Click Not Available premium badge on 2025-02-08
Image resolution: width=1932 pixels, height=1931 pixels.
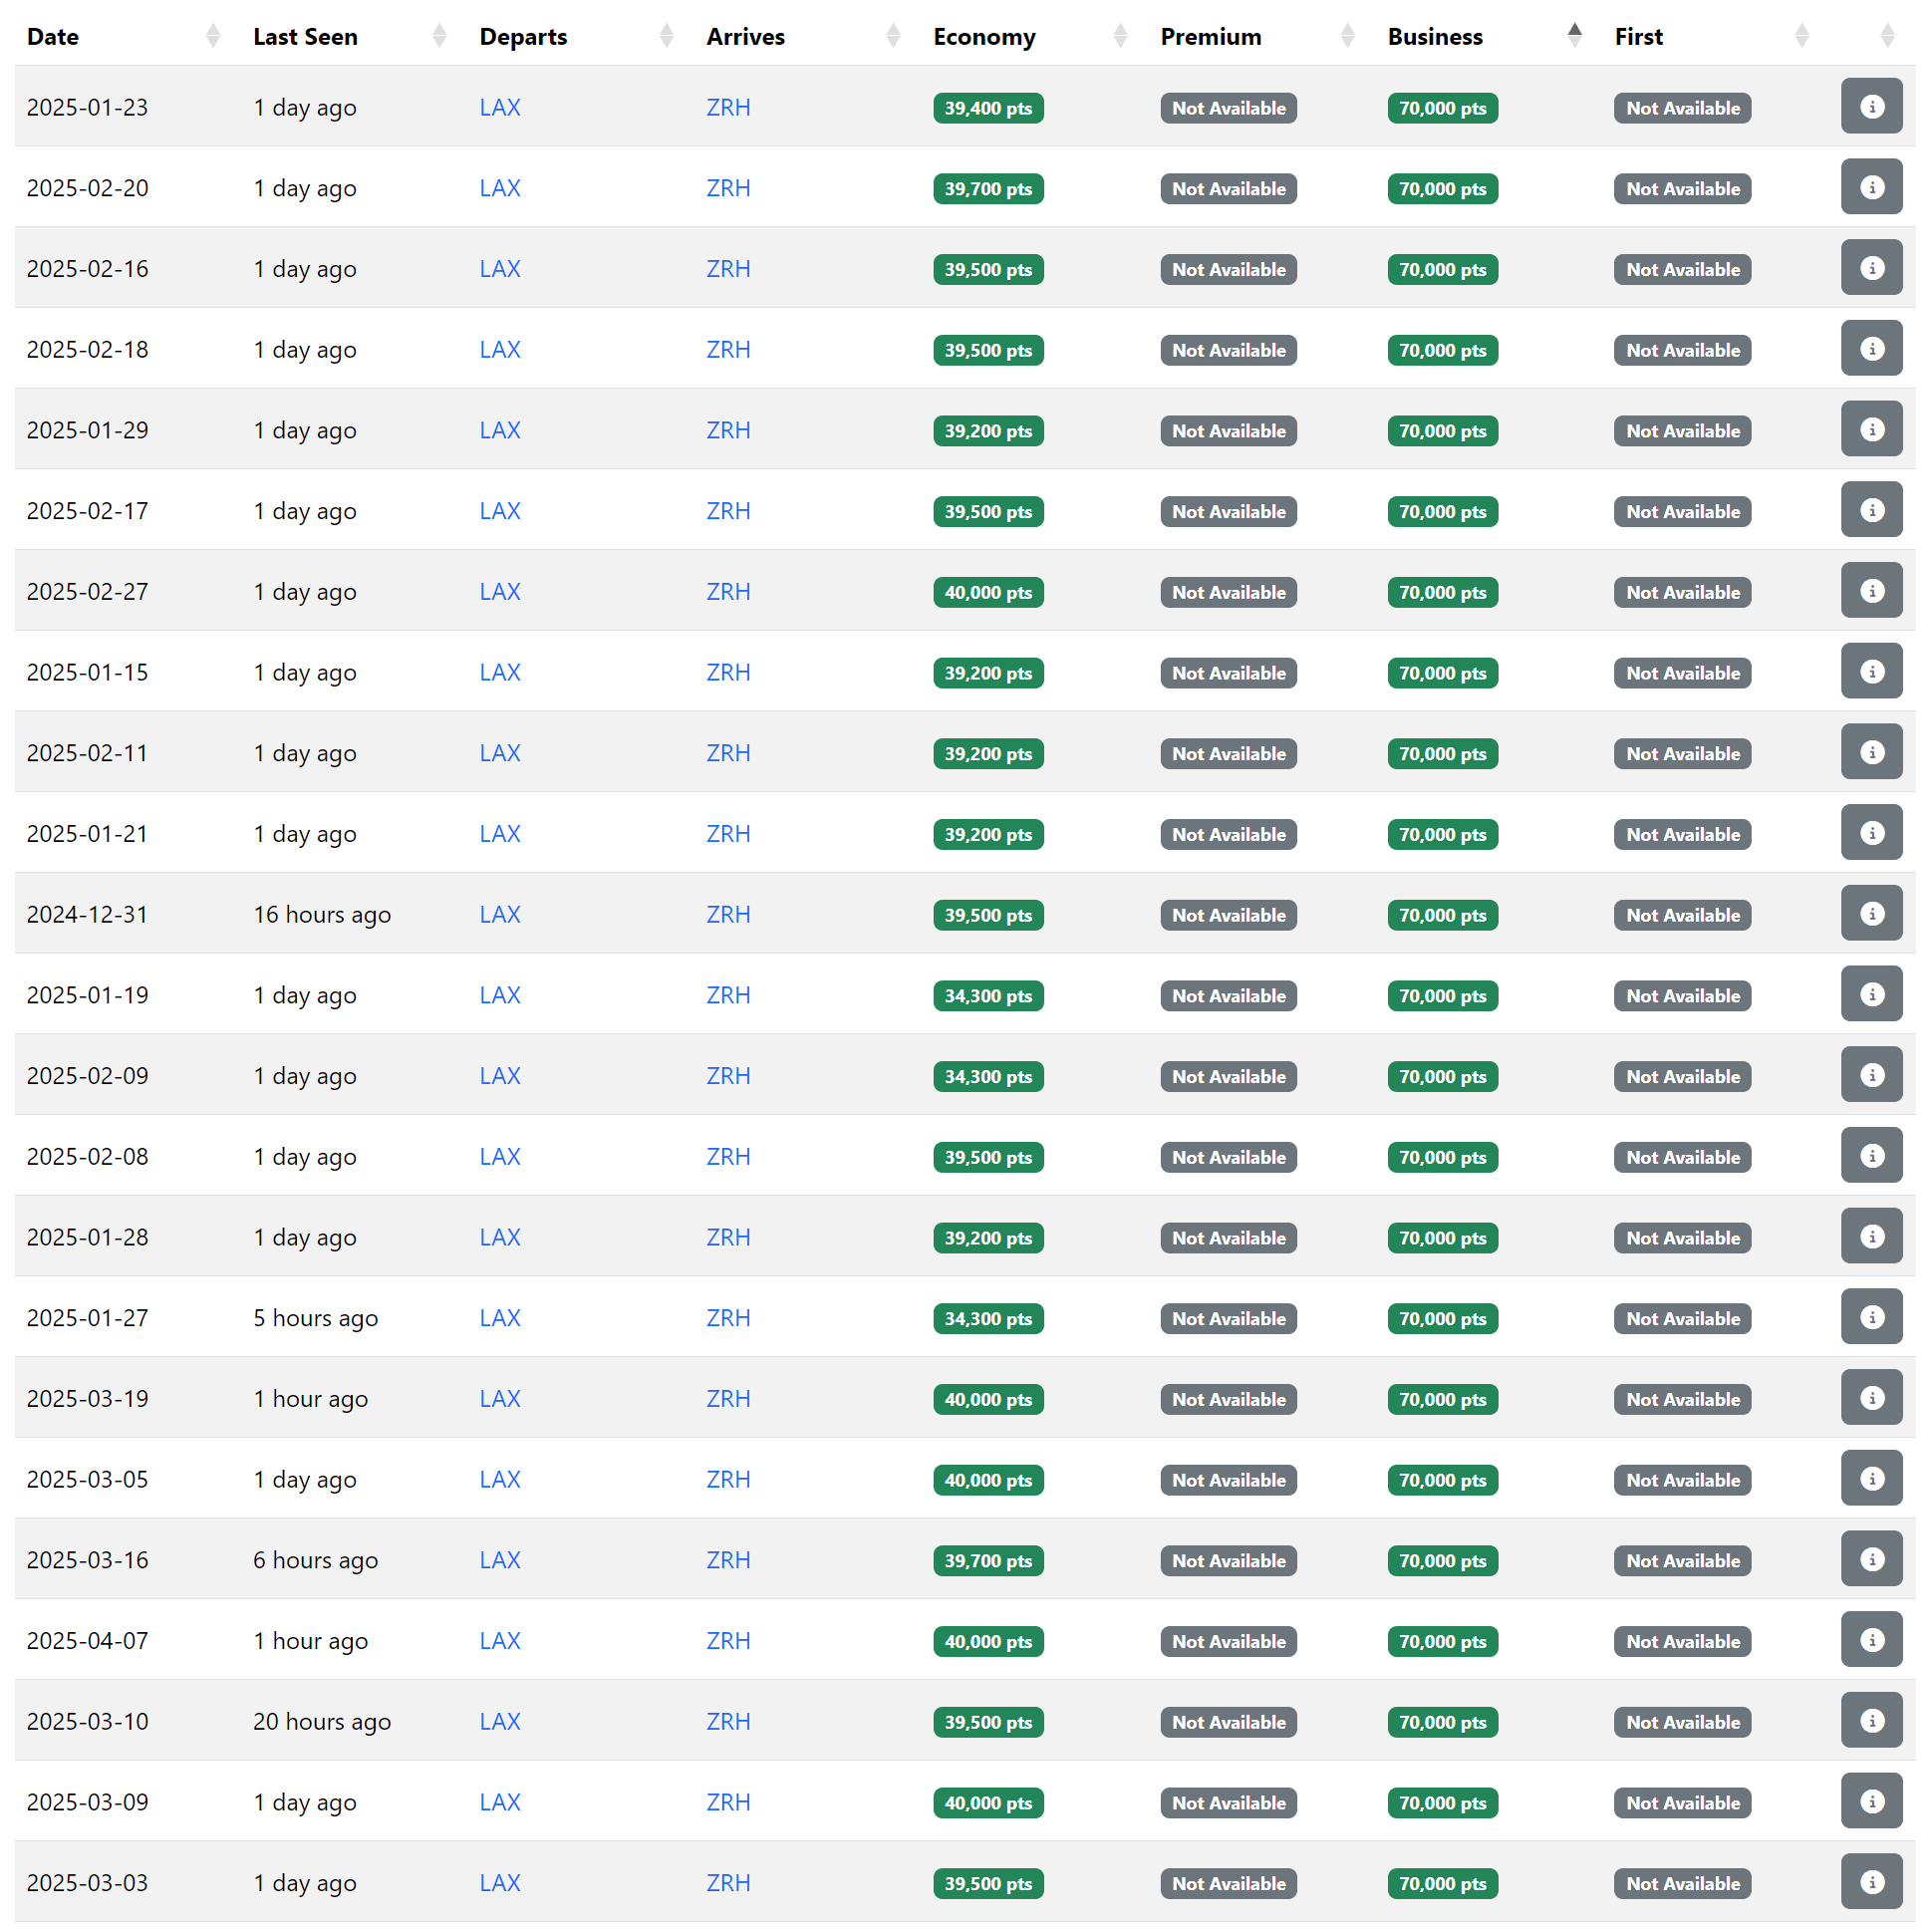coord(1228,1157)
